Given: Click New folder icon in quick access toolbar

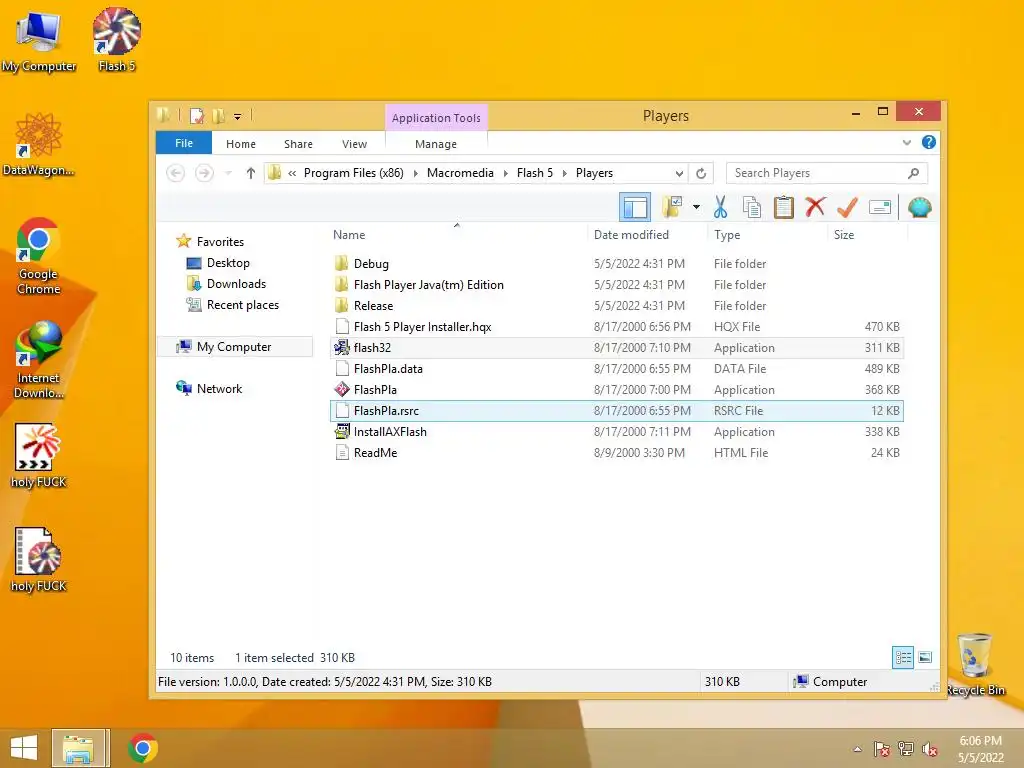Looking at the screenshot, I should [218, 116].
